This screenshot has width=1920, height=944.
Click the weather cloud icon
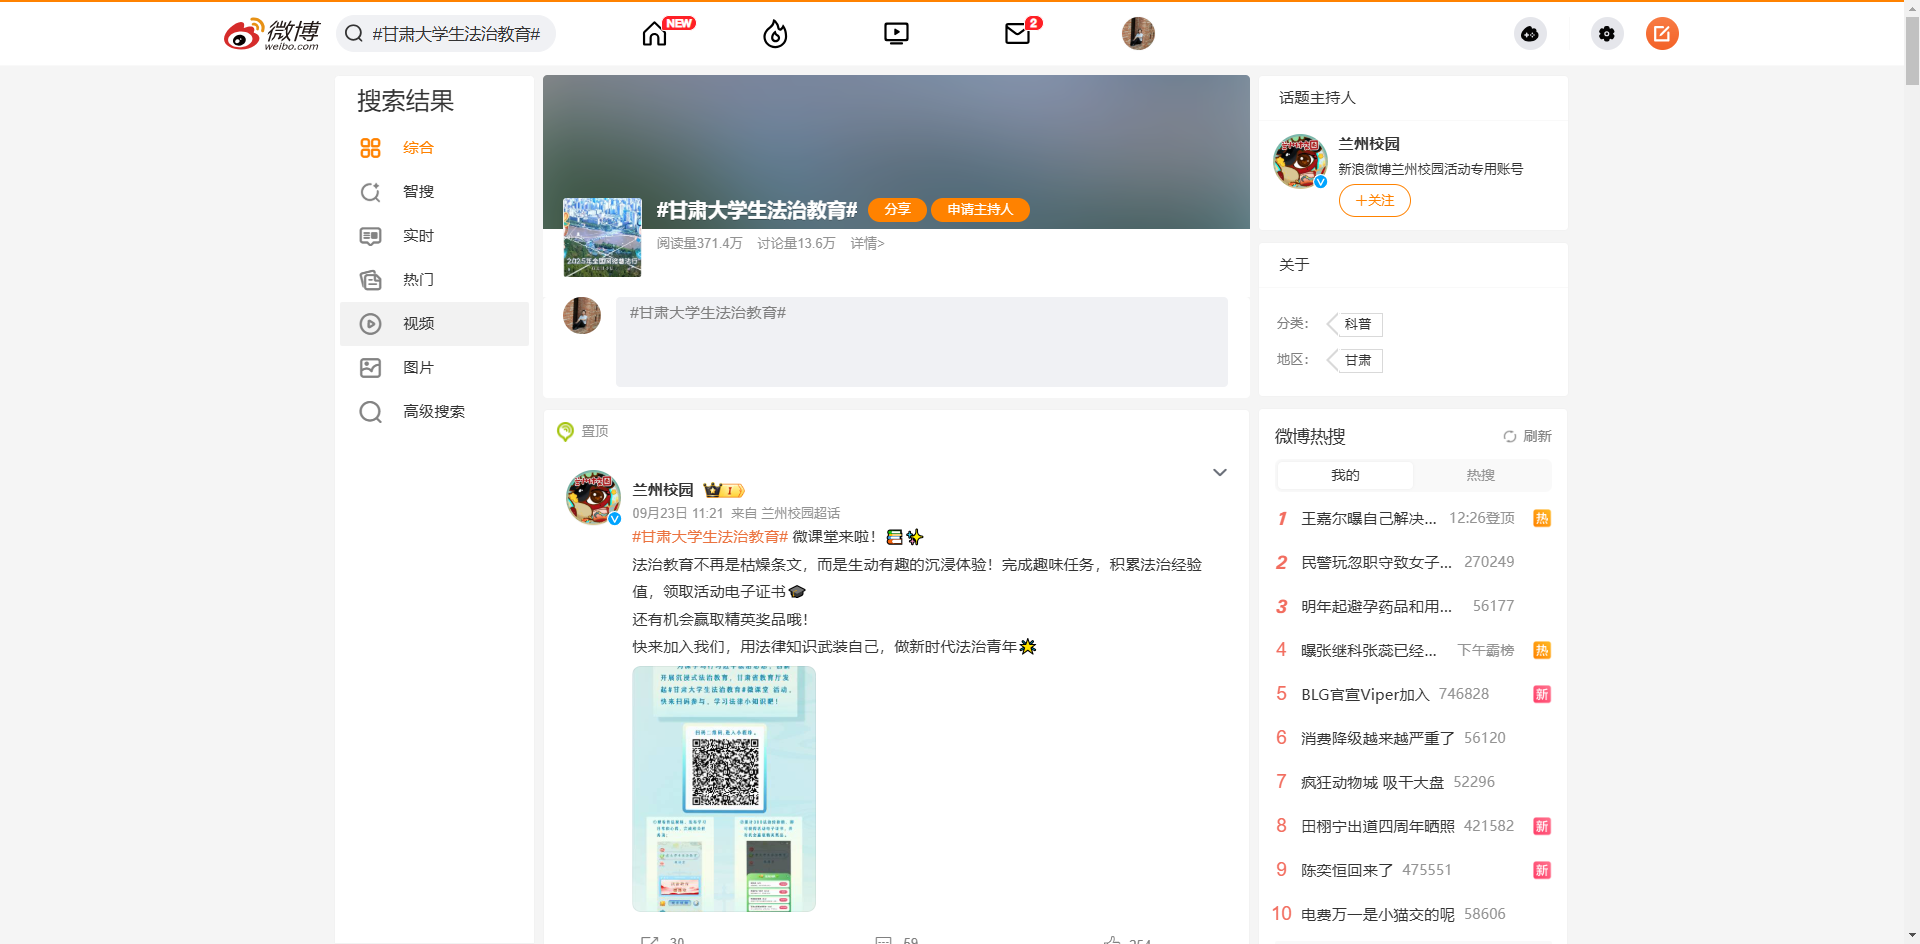1530,33
